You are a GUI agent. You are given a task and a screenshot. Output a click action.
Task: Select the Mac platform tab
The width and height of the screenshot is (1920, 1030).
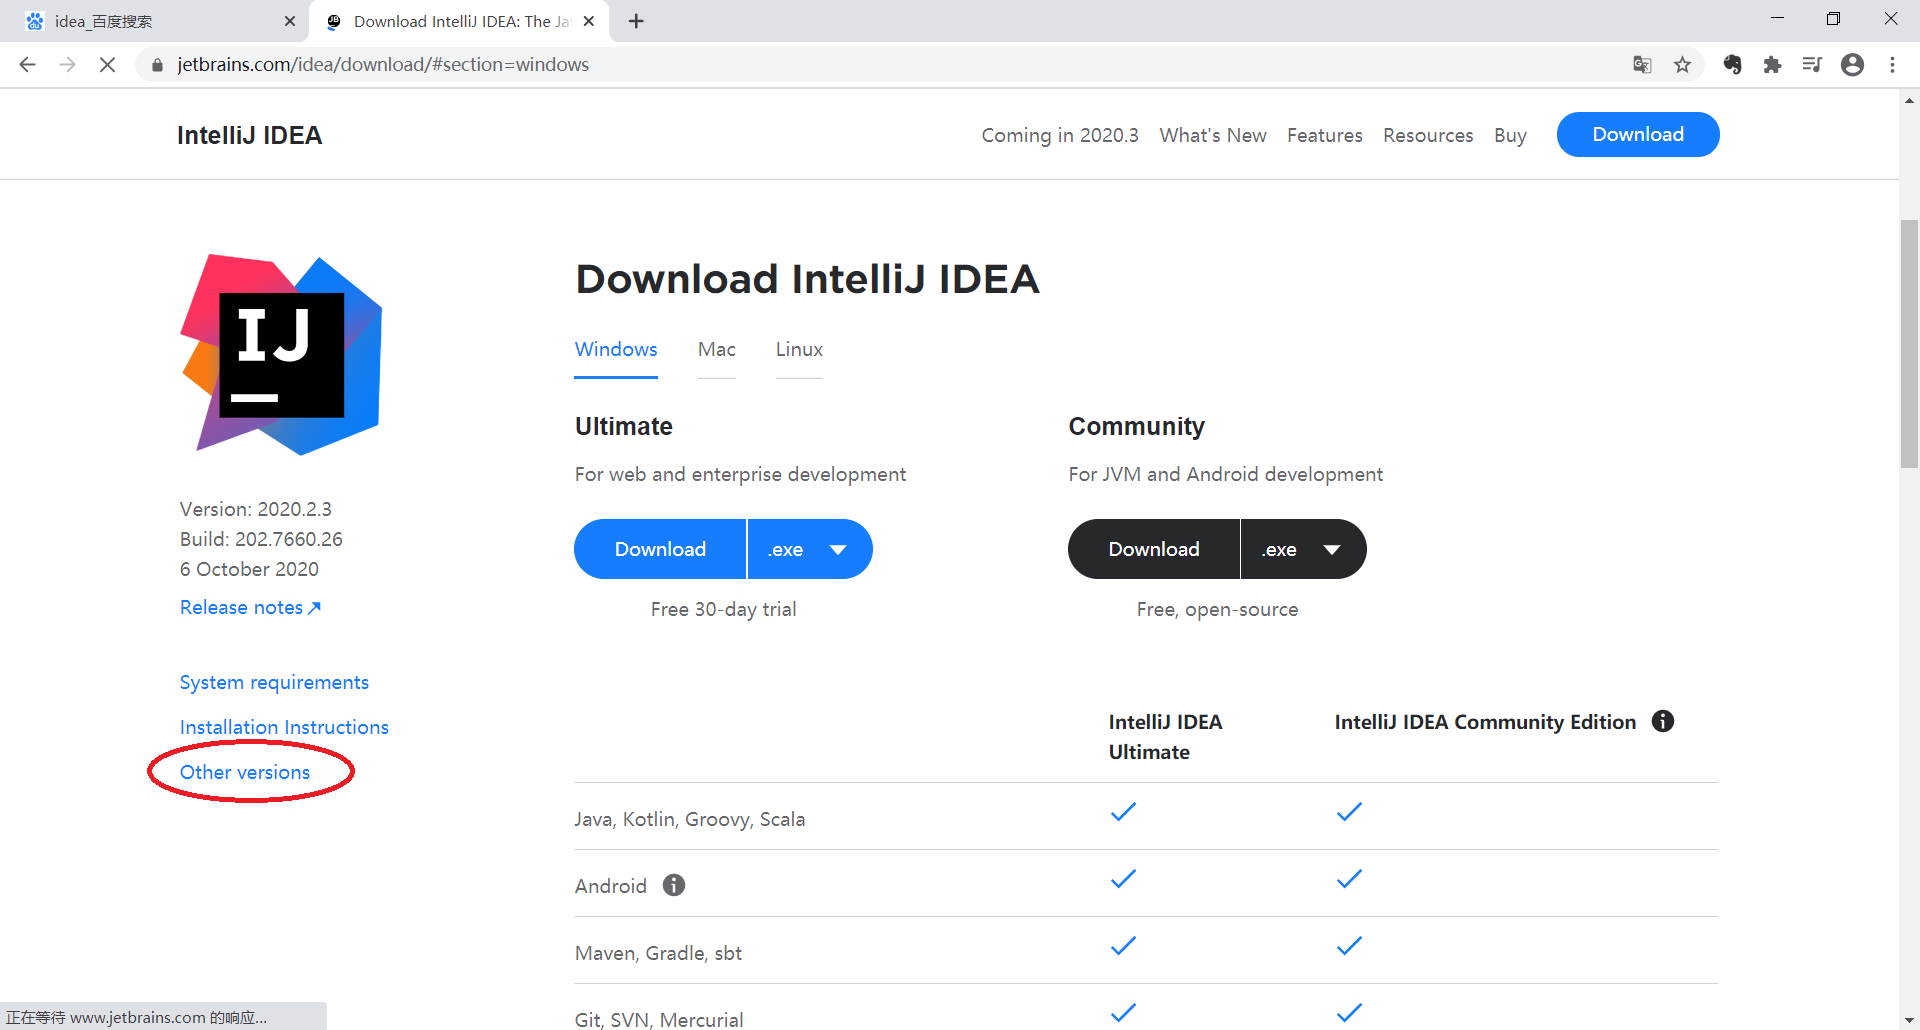(x=717, y=349)
